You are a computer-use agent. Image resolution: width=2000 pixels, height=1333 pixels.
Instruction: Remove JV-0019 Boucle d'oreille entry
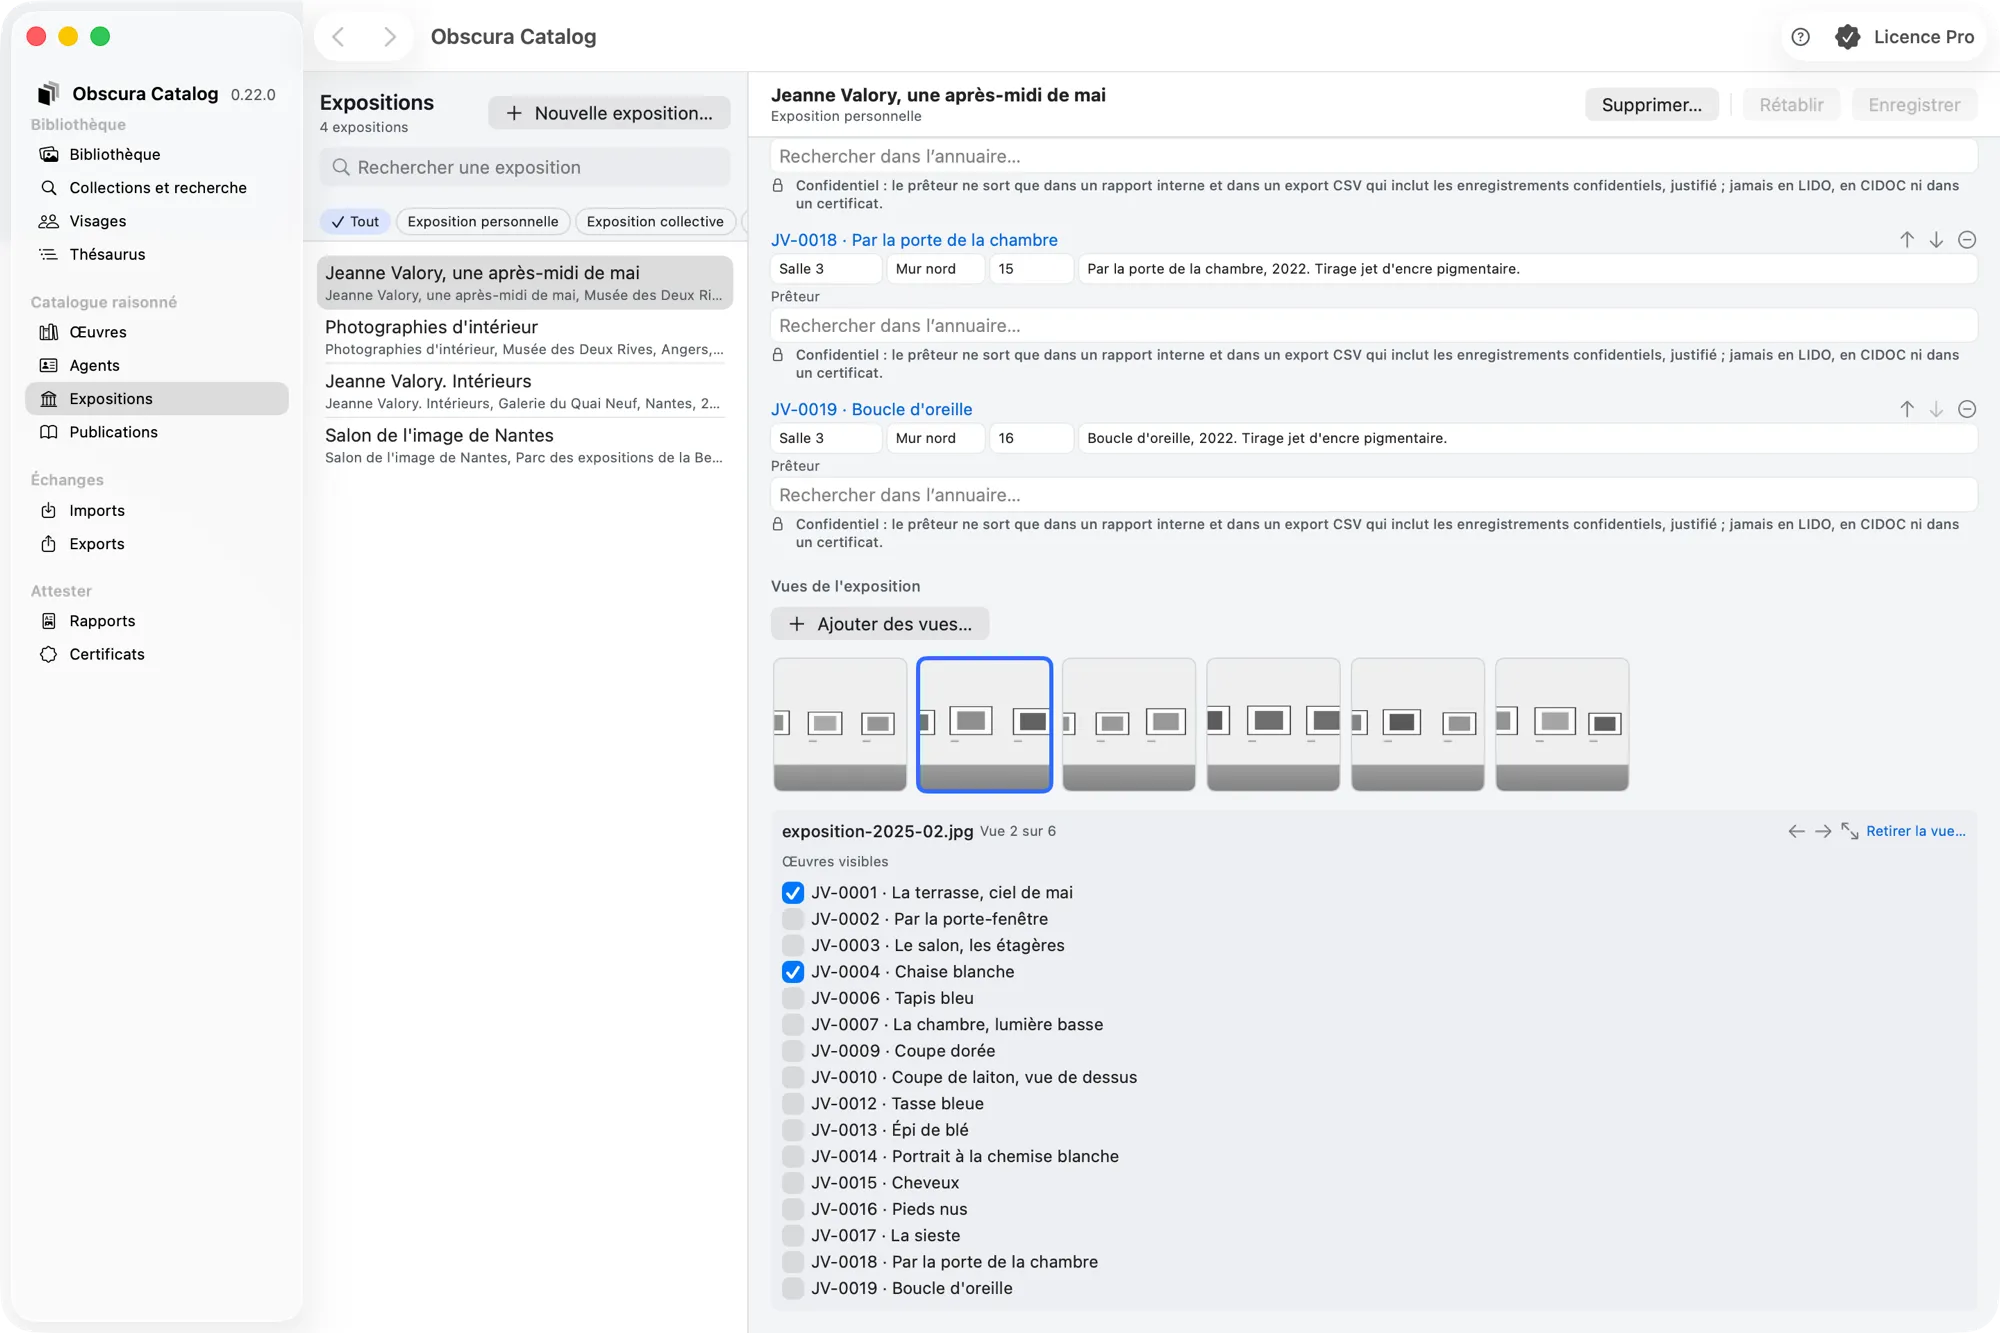coord(1966,409)
